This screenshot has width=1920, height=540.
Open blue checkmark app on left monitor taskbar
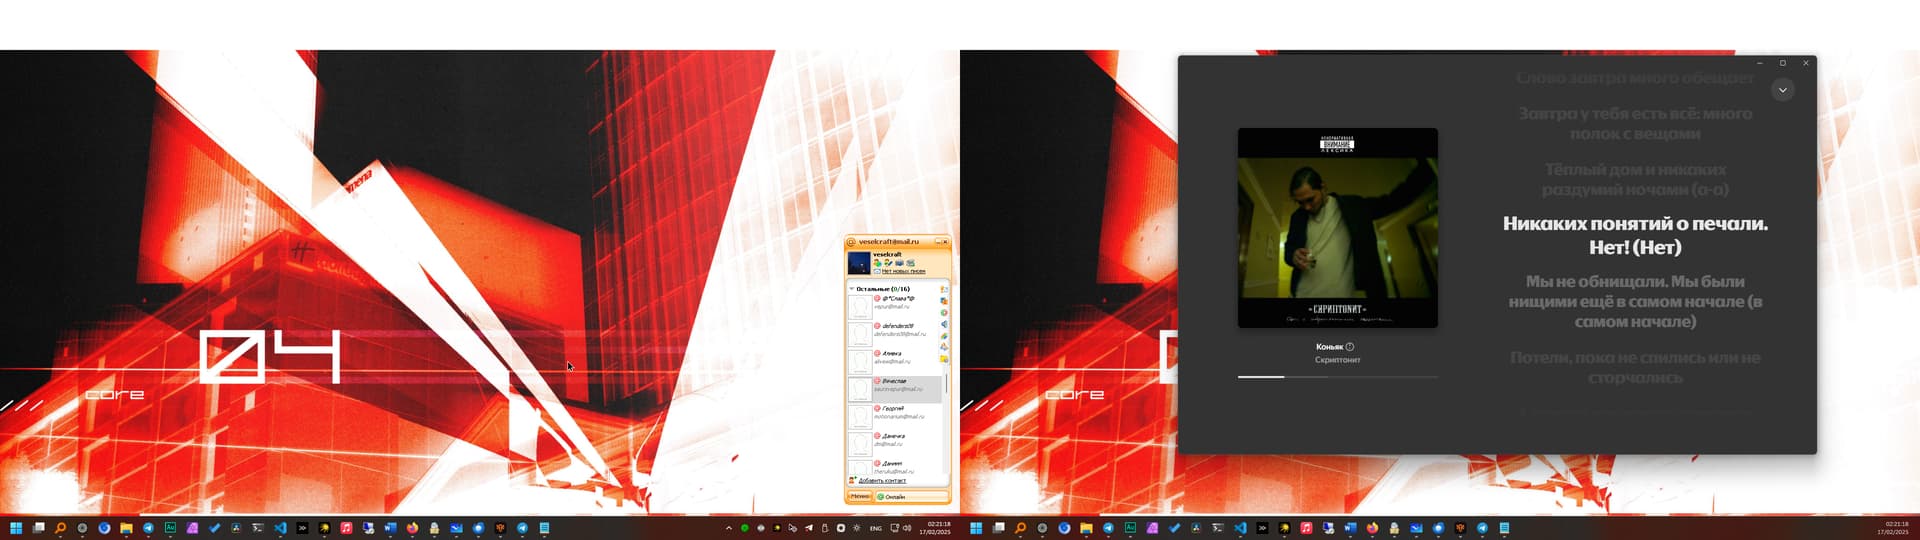pyautogui.click(x=214, y=528)
